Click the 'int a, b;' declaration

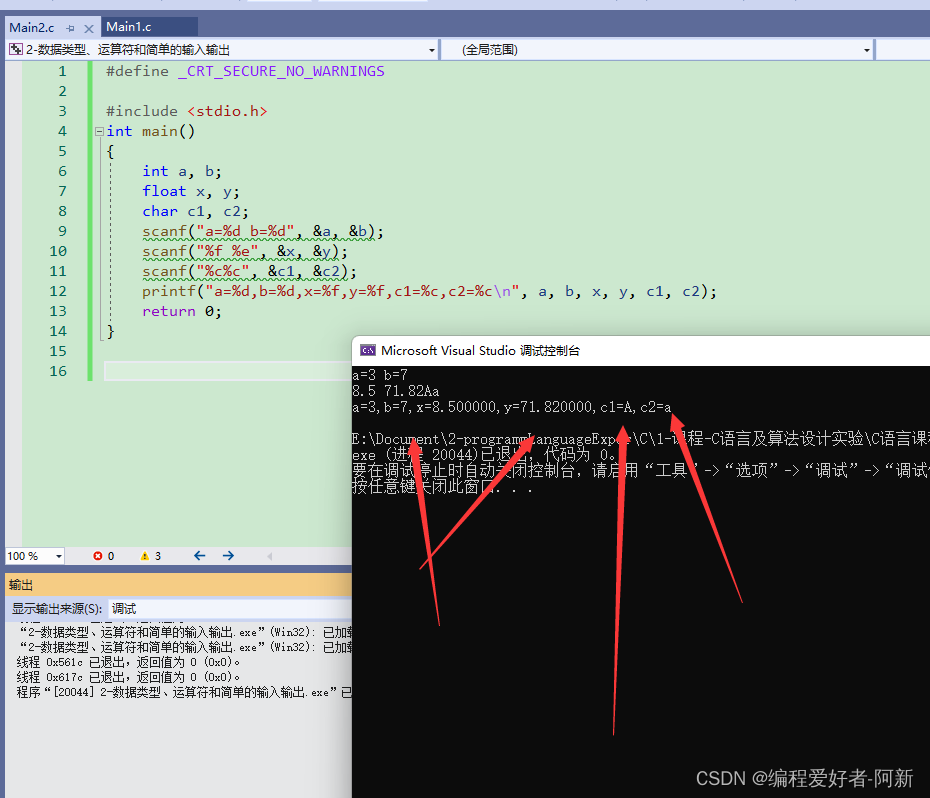point(181,171)
